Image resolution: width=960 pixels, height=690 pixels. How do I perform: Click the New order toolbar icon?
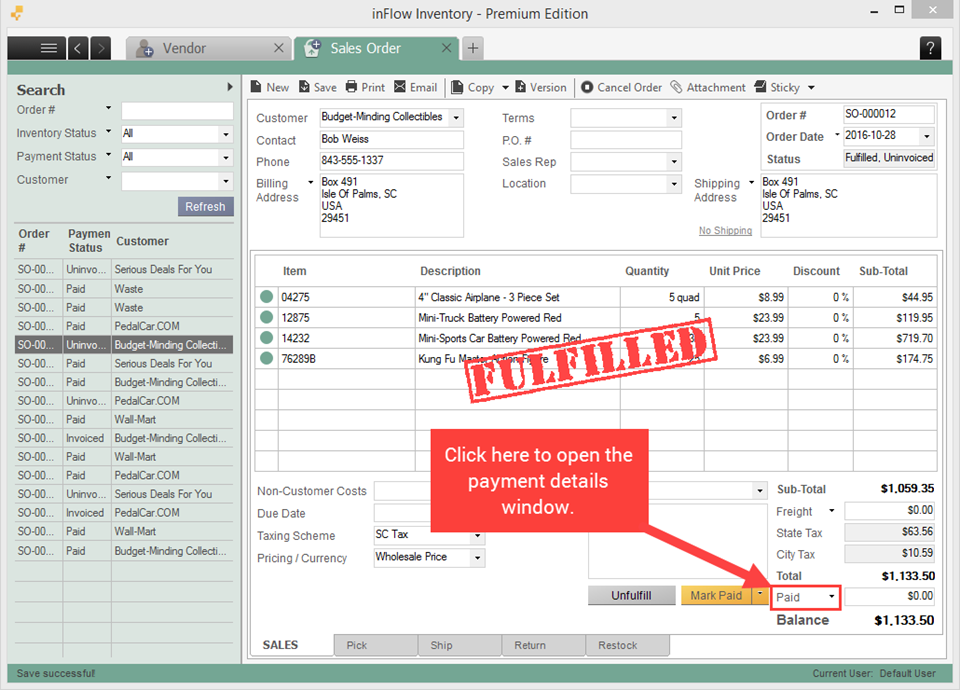[x=257, y=87]
